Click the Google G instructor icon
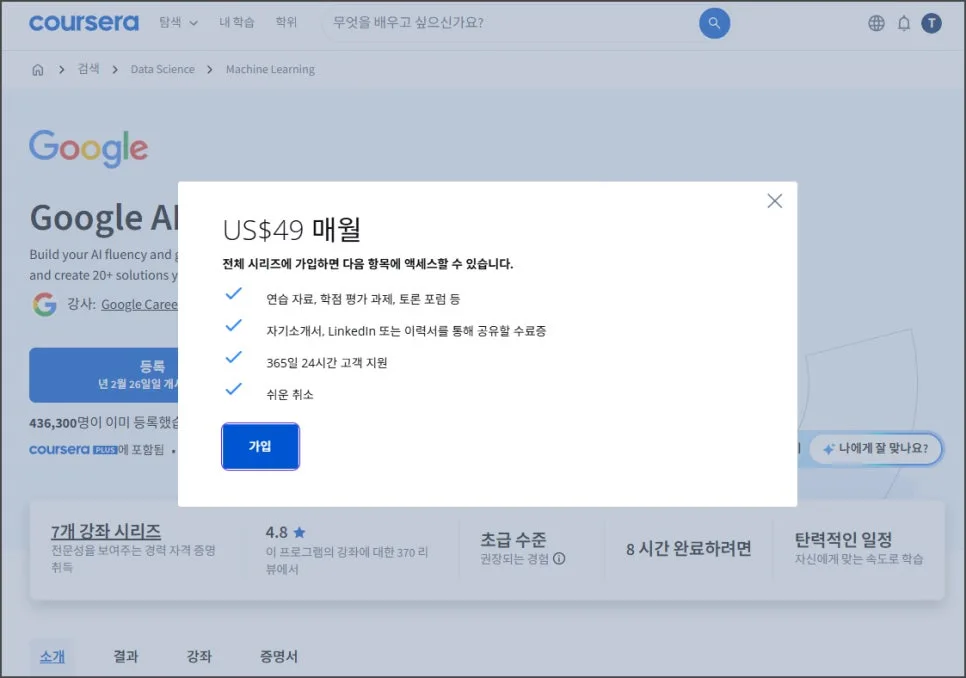966x678 pixels. pyautogui.click(x=44, y=304)
